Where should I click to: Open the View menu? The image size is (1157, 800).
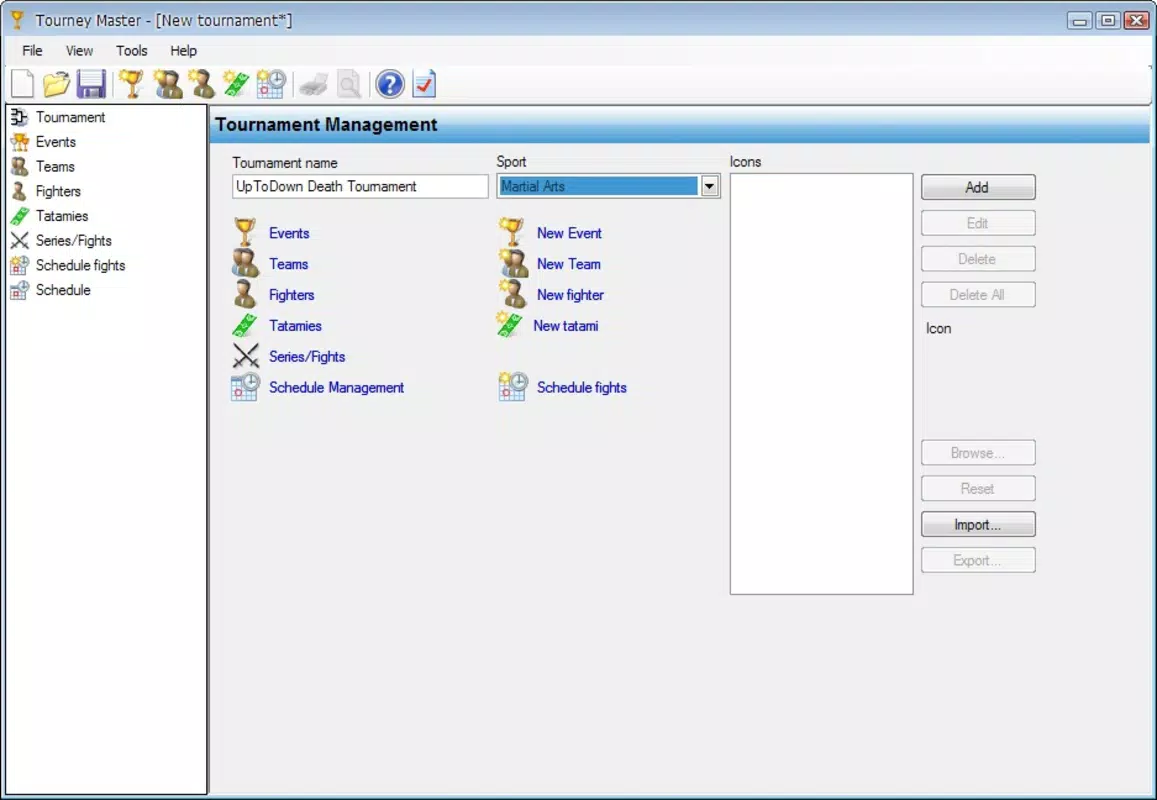(79, 51)
